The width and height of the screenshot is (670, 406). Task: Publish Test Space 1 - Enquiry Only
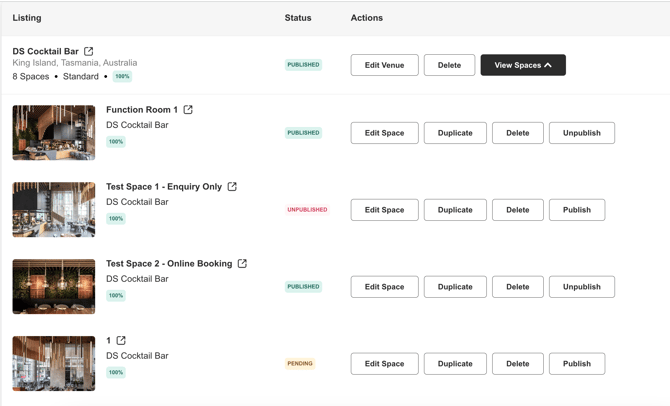(x=576, y=210)
